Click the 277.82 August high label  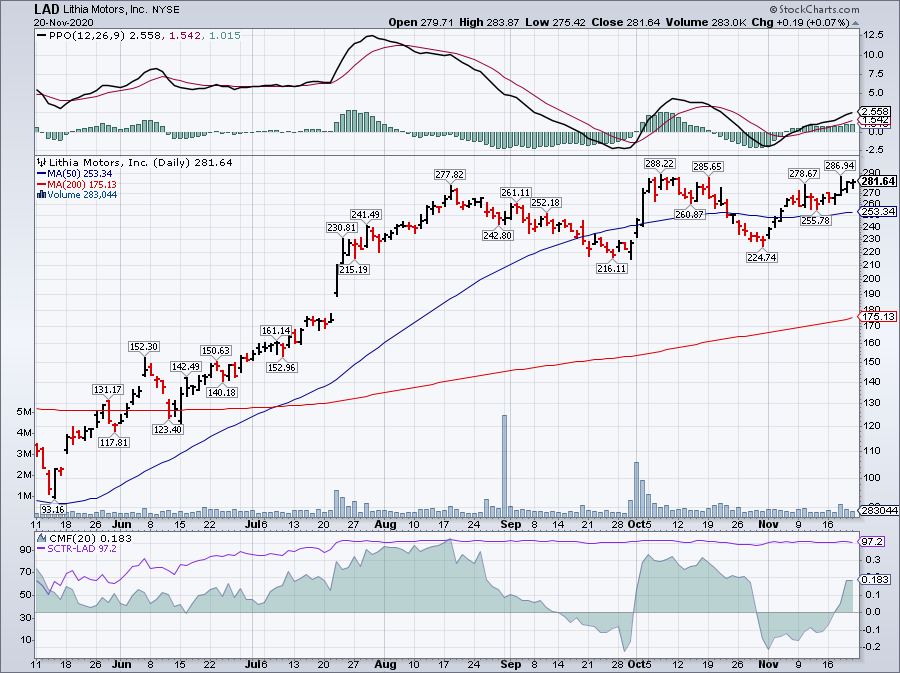click(450, 174)
